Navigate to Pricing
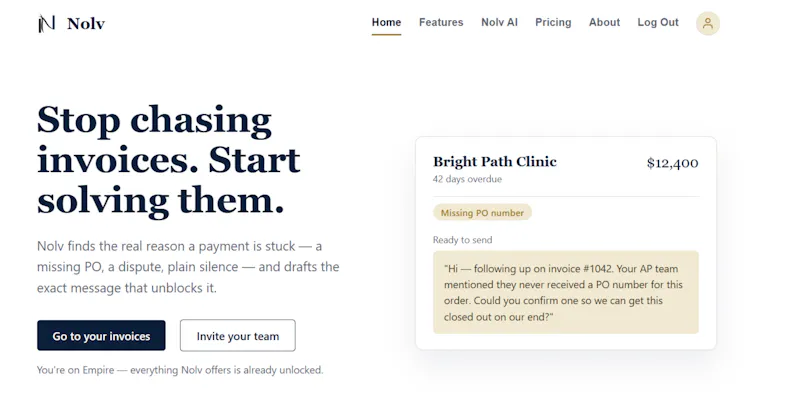800x400 pixels. (x=553, y=22)
